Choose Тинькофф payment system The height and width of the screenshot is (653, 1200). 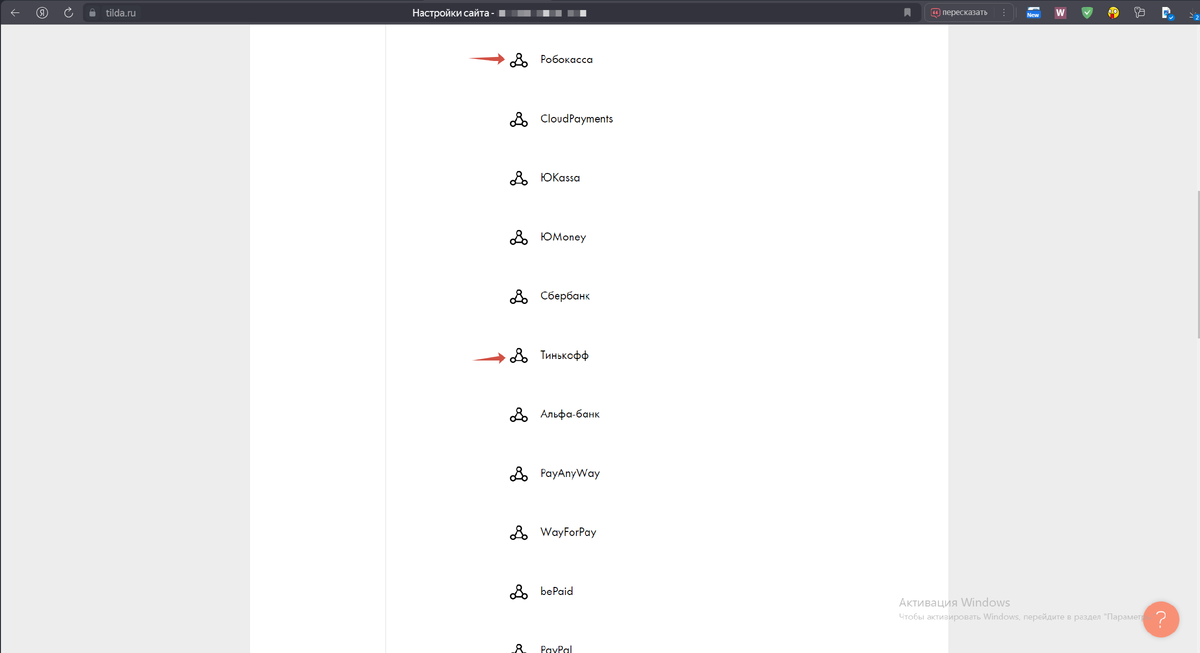tap(564, 355)
